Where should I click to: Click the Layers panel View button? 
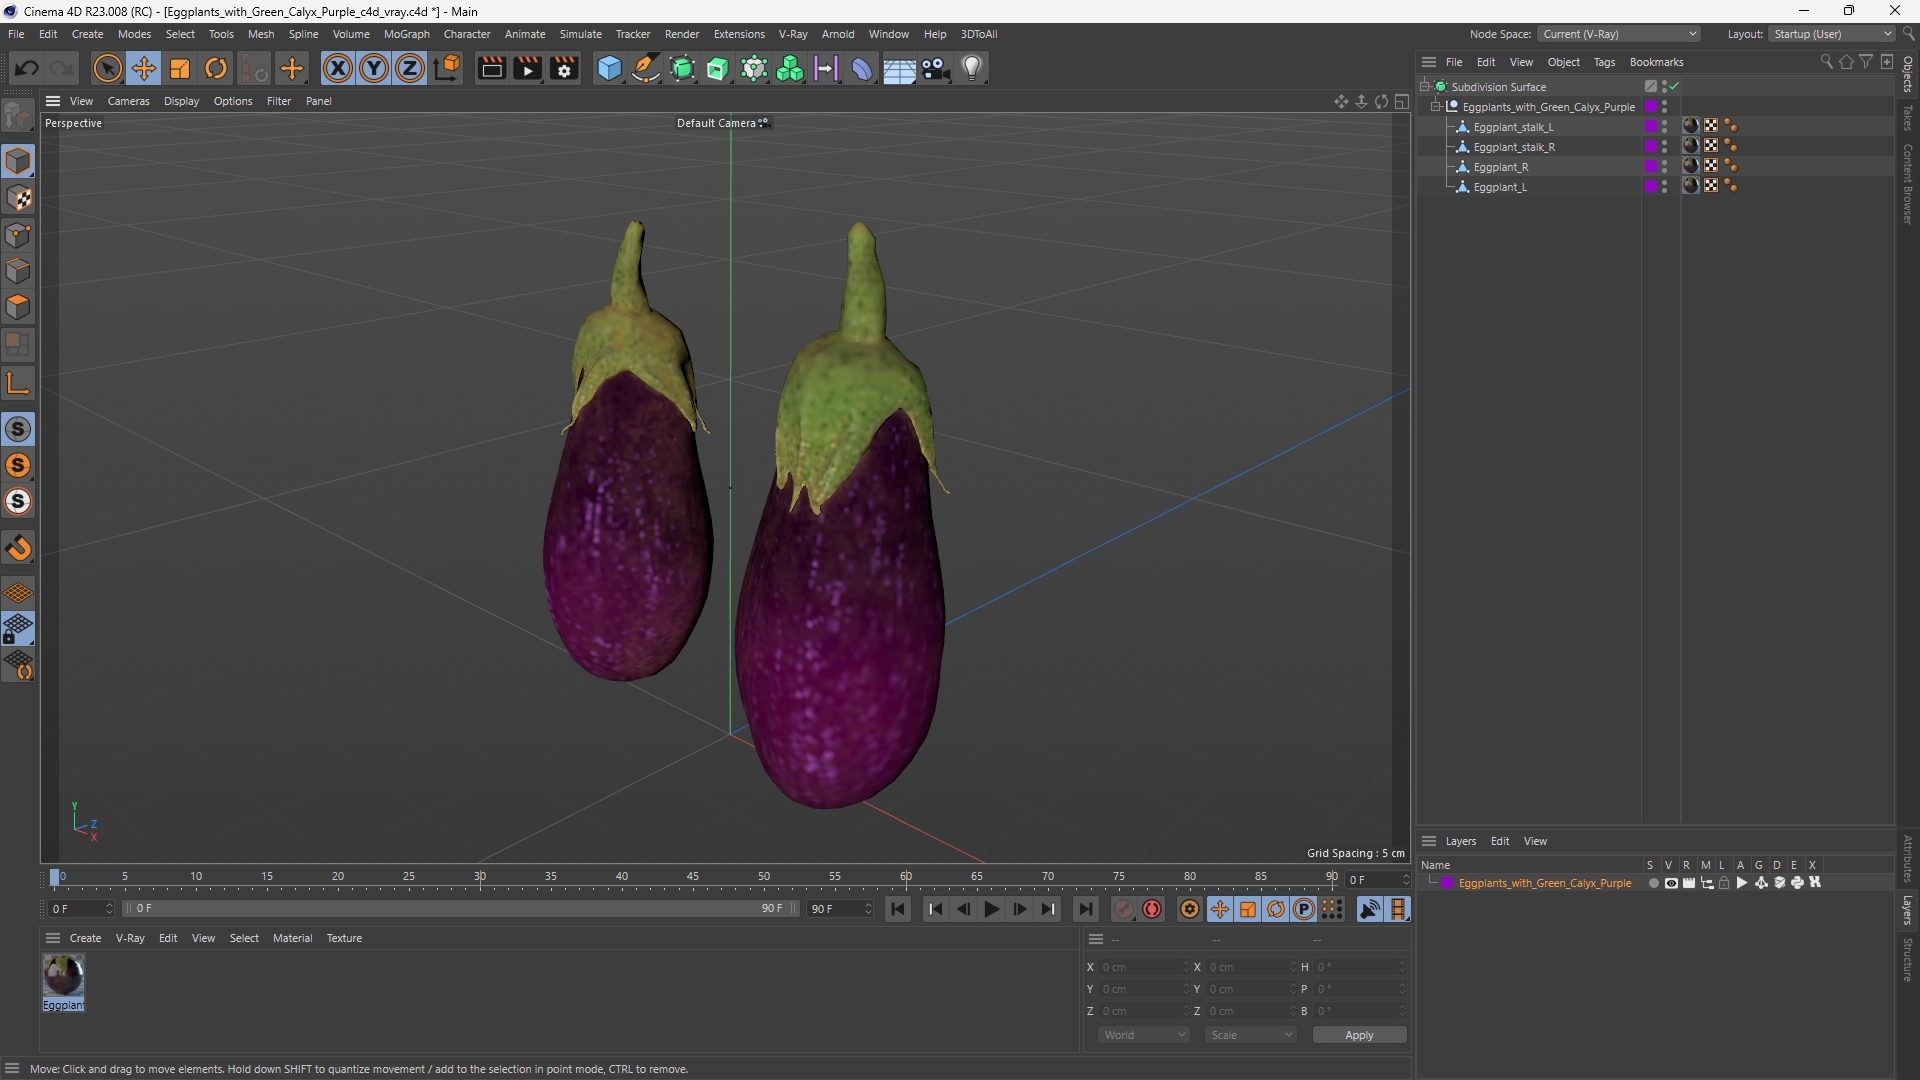click(1535, 841)
